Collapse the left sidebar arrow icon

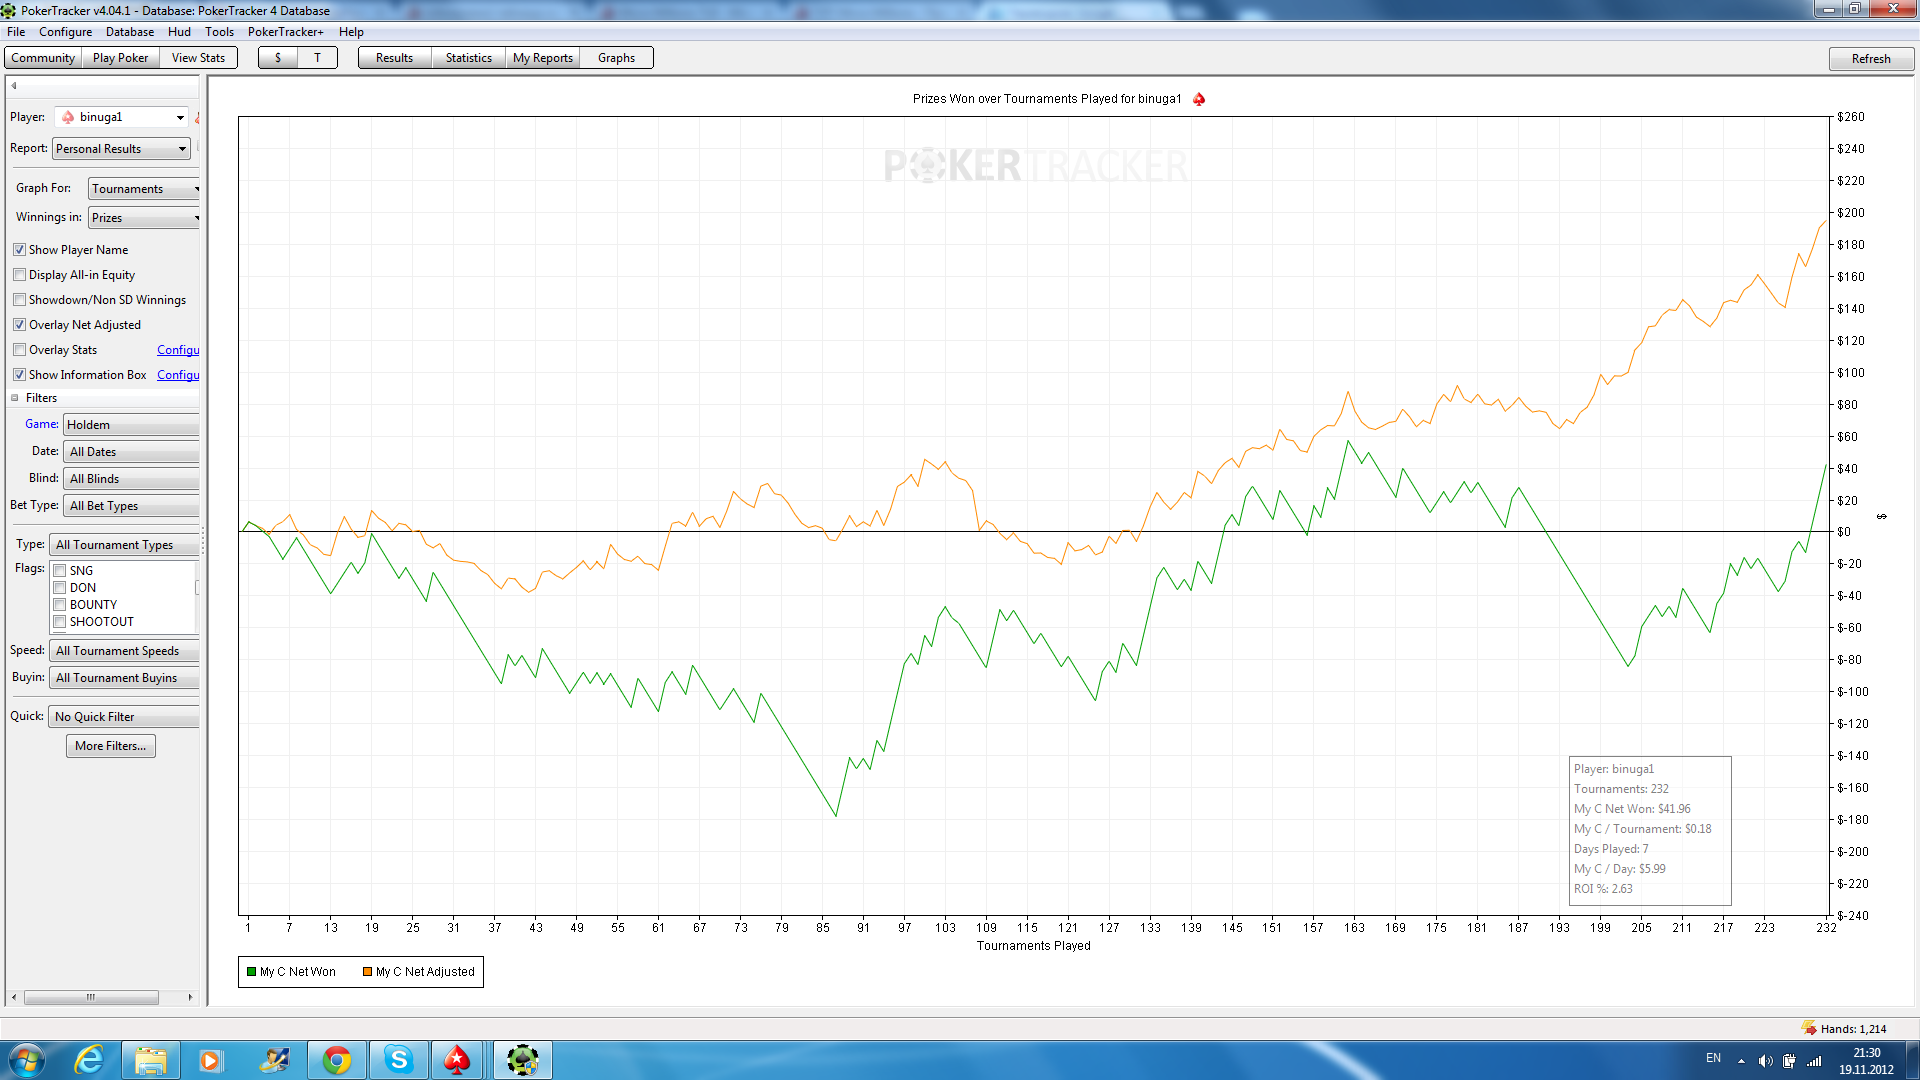(x=14, y=86)
